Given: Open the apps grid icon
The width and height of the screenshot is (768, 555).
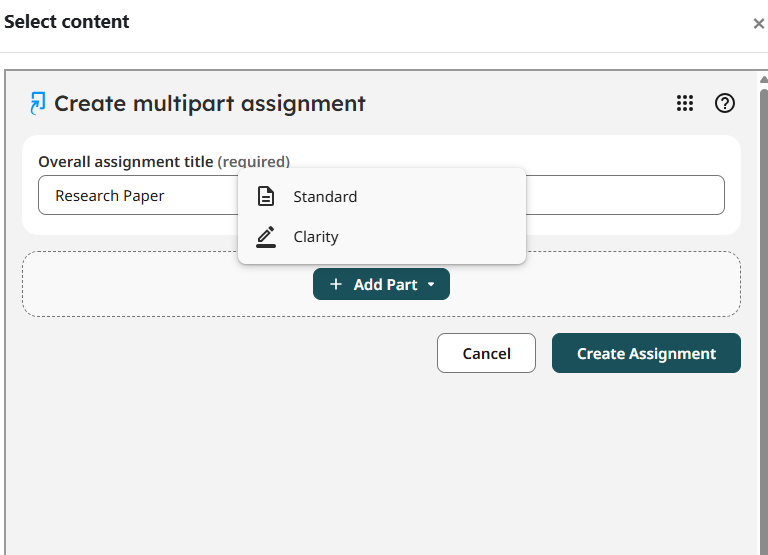Looking at the screenshot, I should tap(685, 103).
